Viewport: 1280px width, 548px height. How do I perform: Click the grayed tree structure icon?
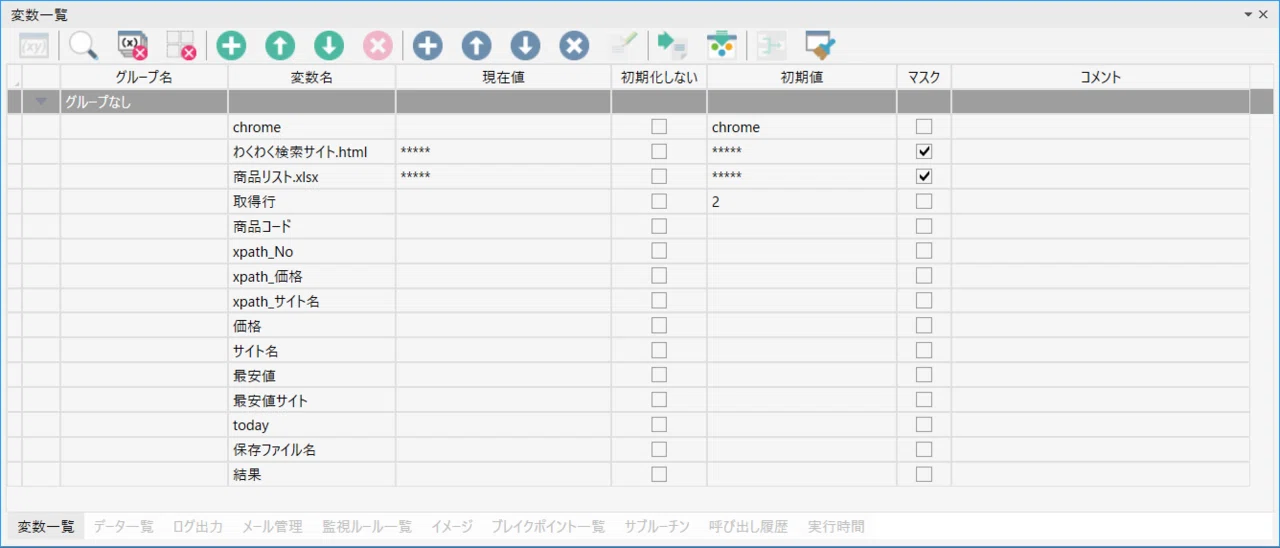click(771, 45)
